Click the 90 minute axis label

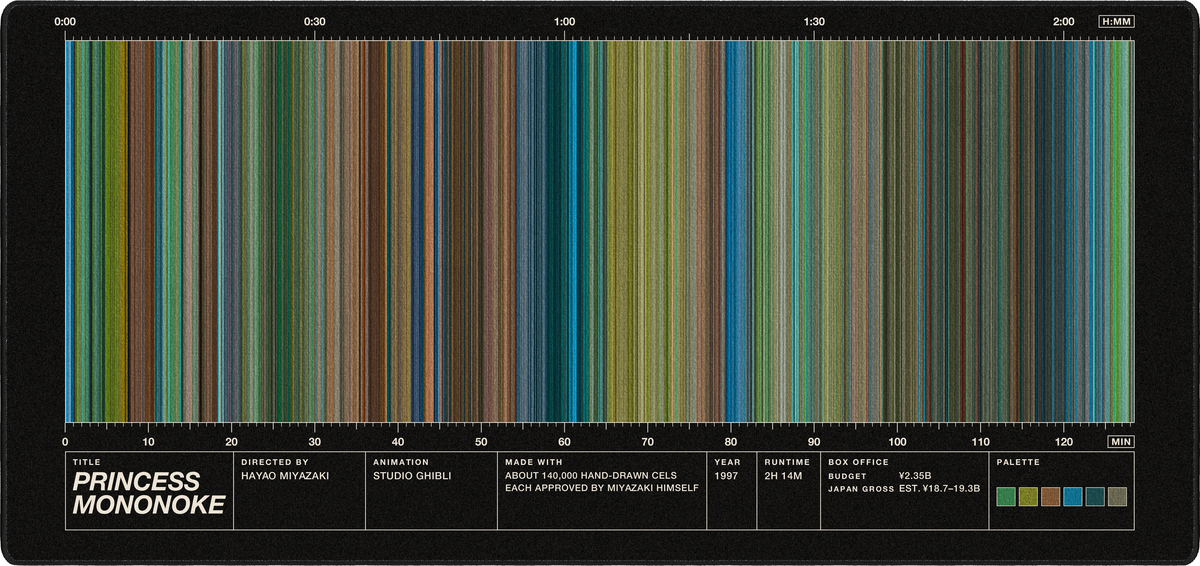pyautogui.click(x=814, y=441)
